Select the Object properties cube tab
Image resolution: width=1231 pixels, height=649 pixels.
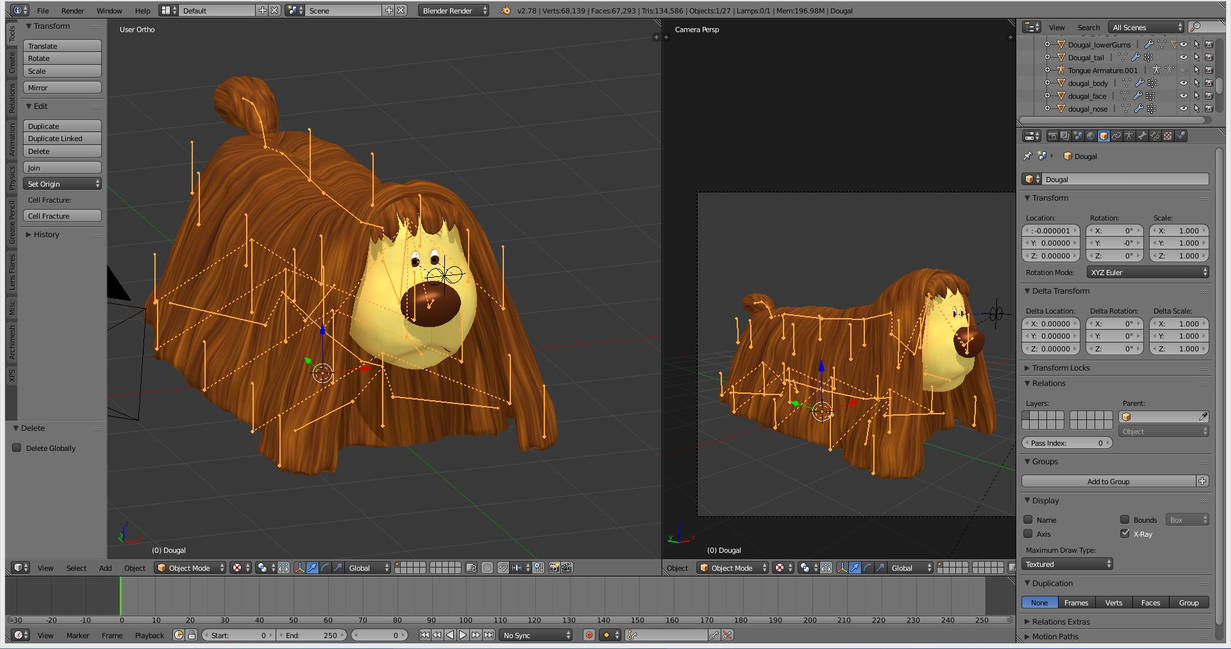[1104, 136]
